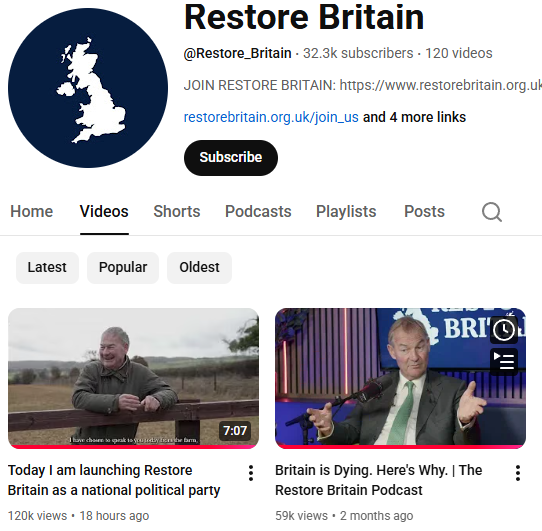Viewport: 542px width, 531px height.
Task: Open options menu for Britain is Dying video
Action: point(517,473)
